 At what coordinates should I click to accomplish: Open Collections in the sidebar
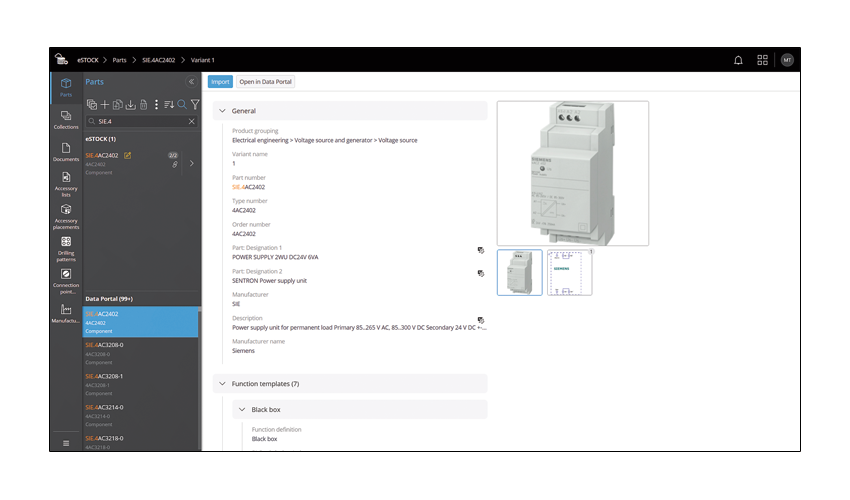[x=66, y=120]
